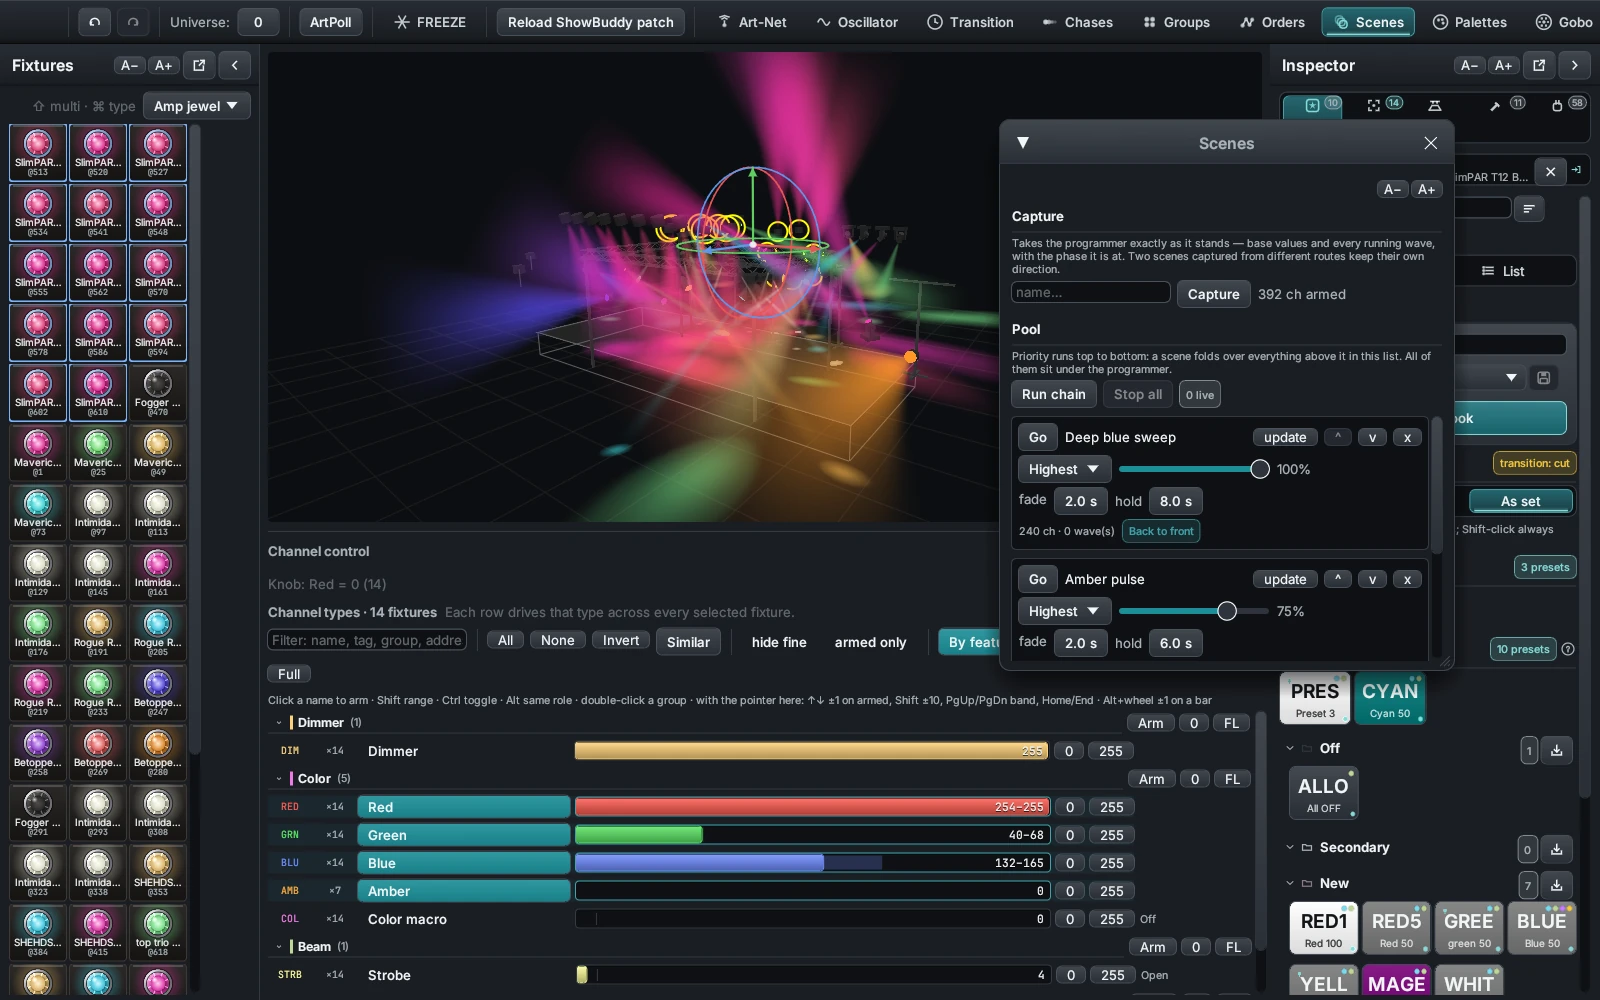
Task: Click Go for the Deep blue sweep scene
Action: click(x=1038, y=437)
